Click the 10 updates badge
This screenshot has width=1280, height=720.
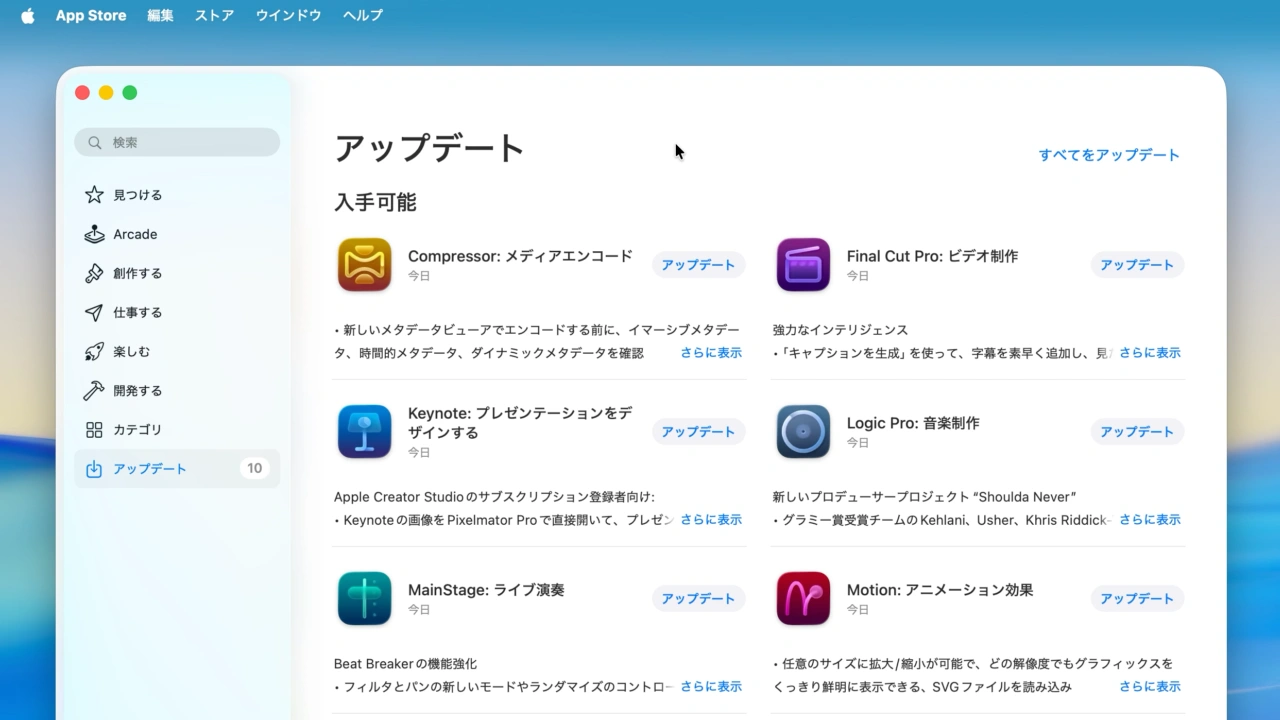click(254, 469)
